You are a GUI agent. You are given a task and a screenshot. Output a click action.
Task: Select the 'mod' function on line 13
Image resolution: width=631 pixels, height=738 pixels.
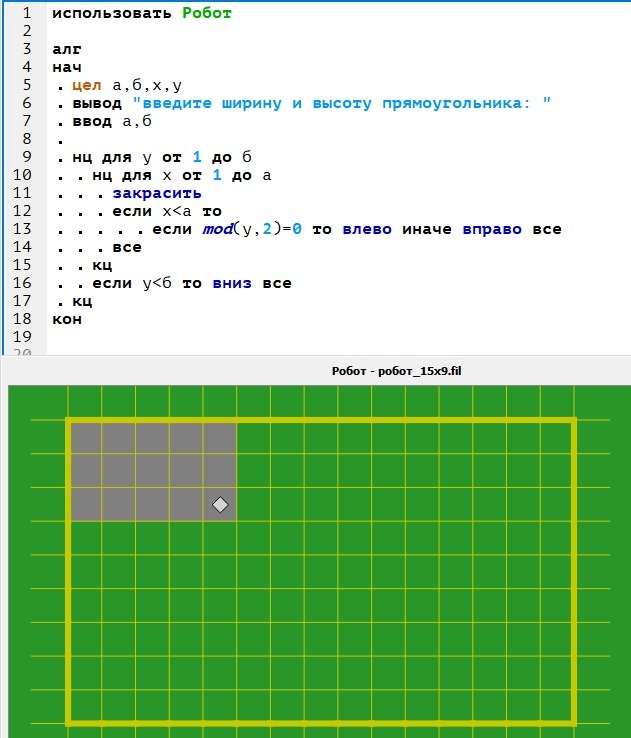coord(216,229)
